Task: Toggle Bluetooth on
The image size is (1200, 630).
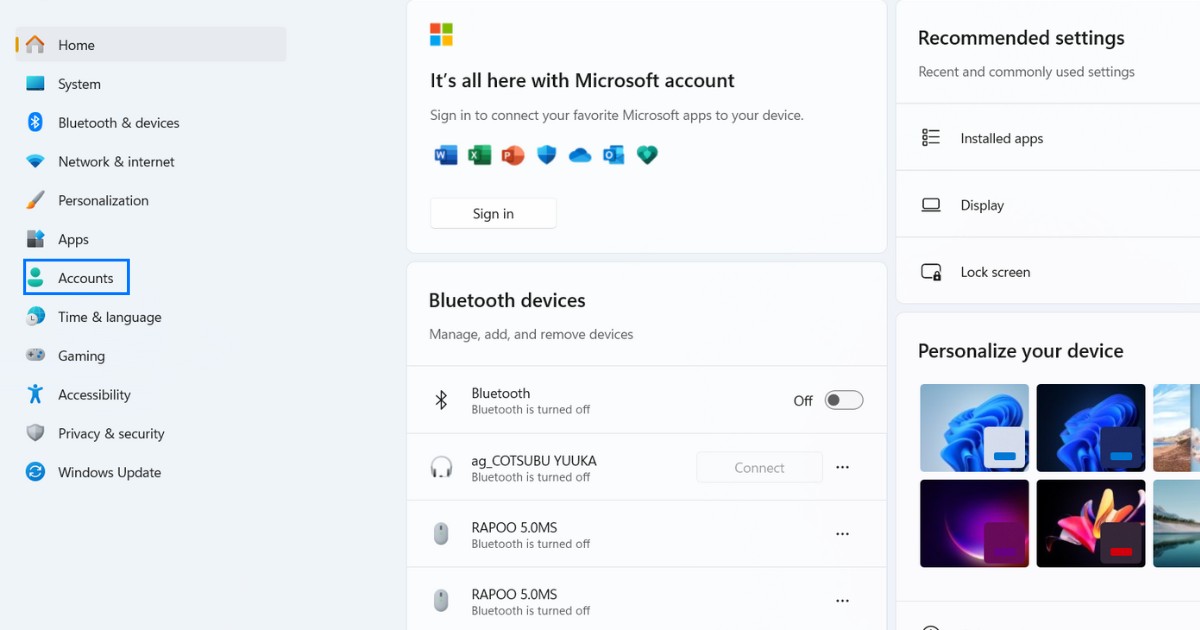Action: coord(842,400)
